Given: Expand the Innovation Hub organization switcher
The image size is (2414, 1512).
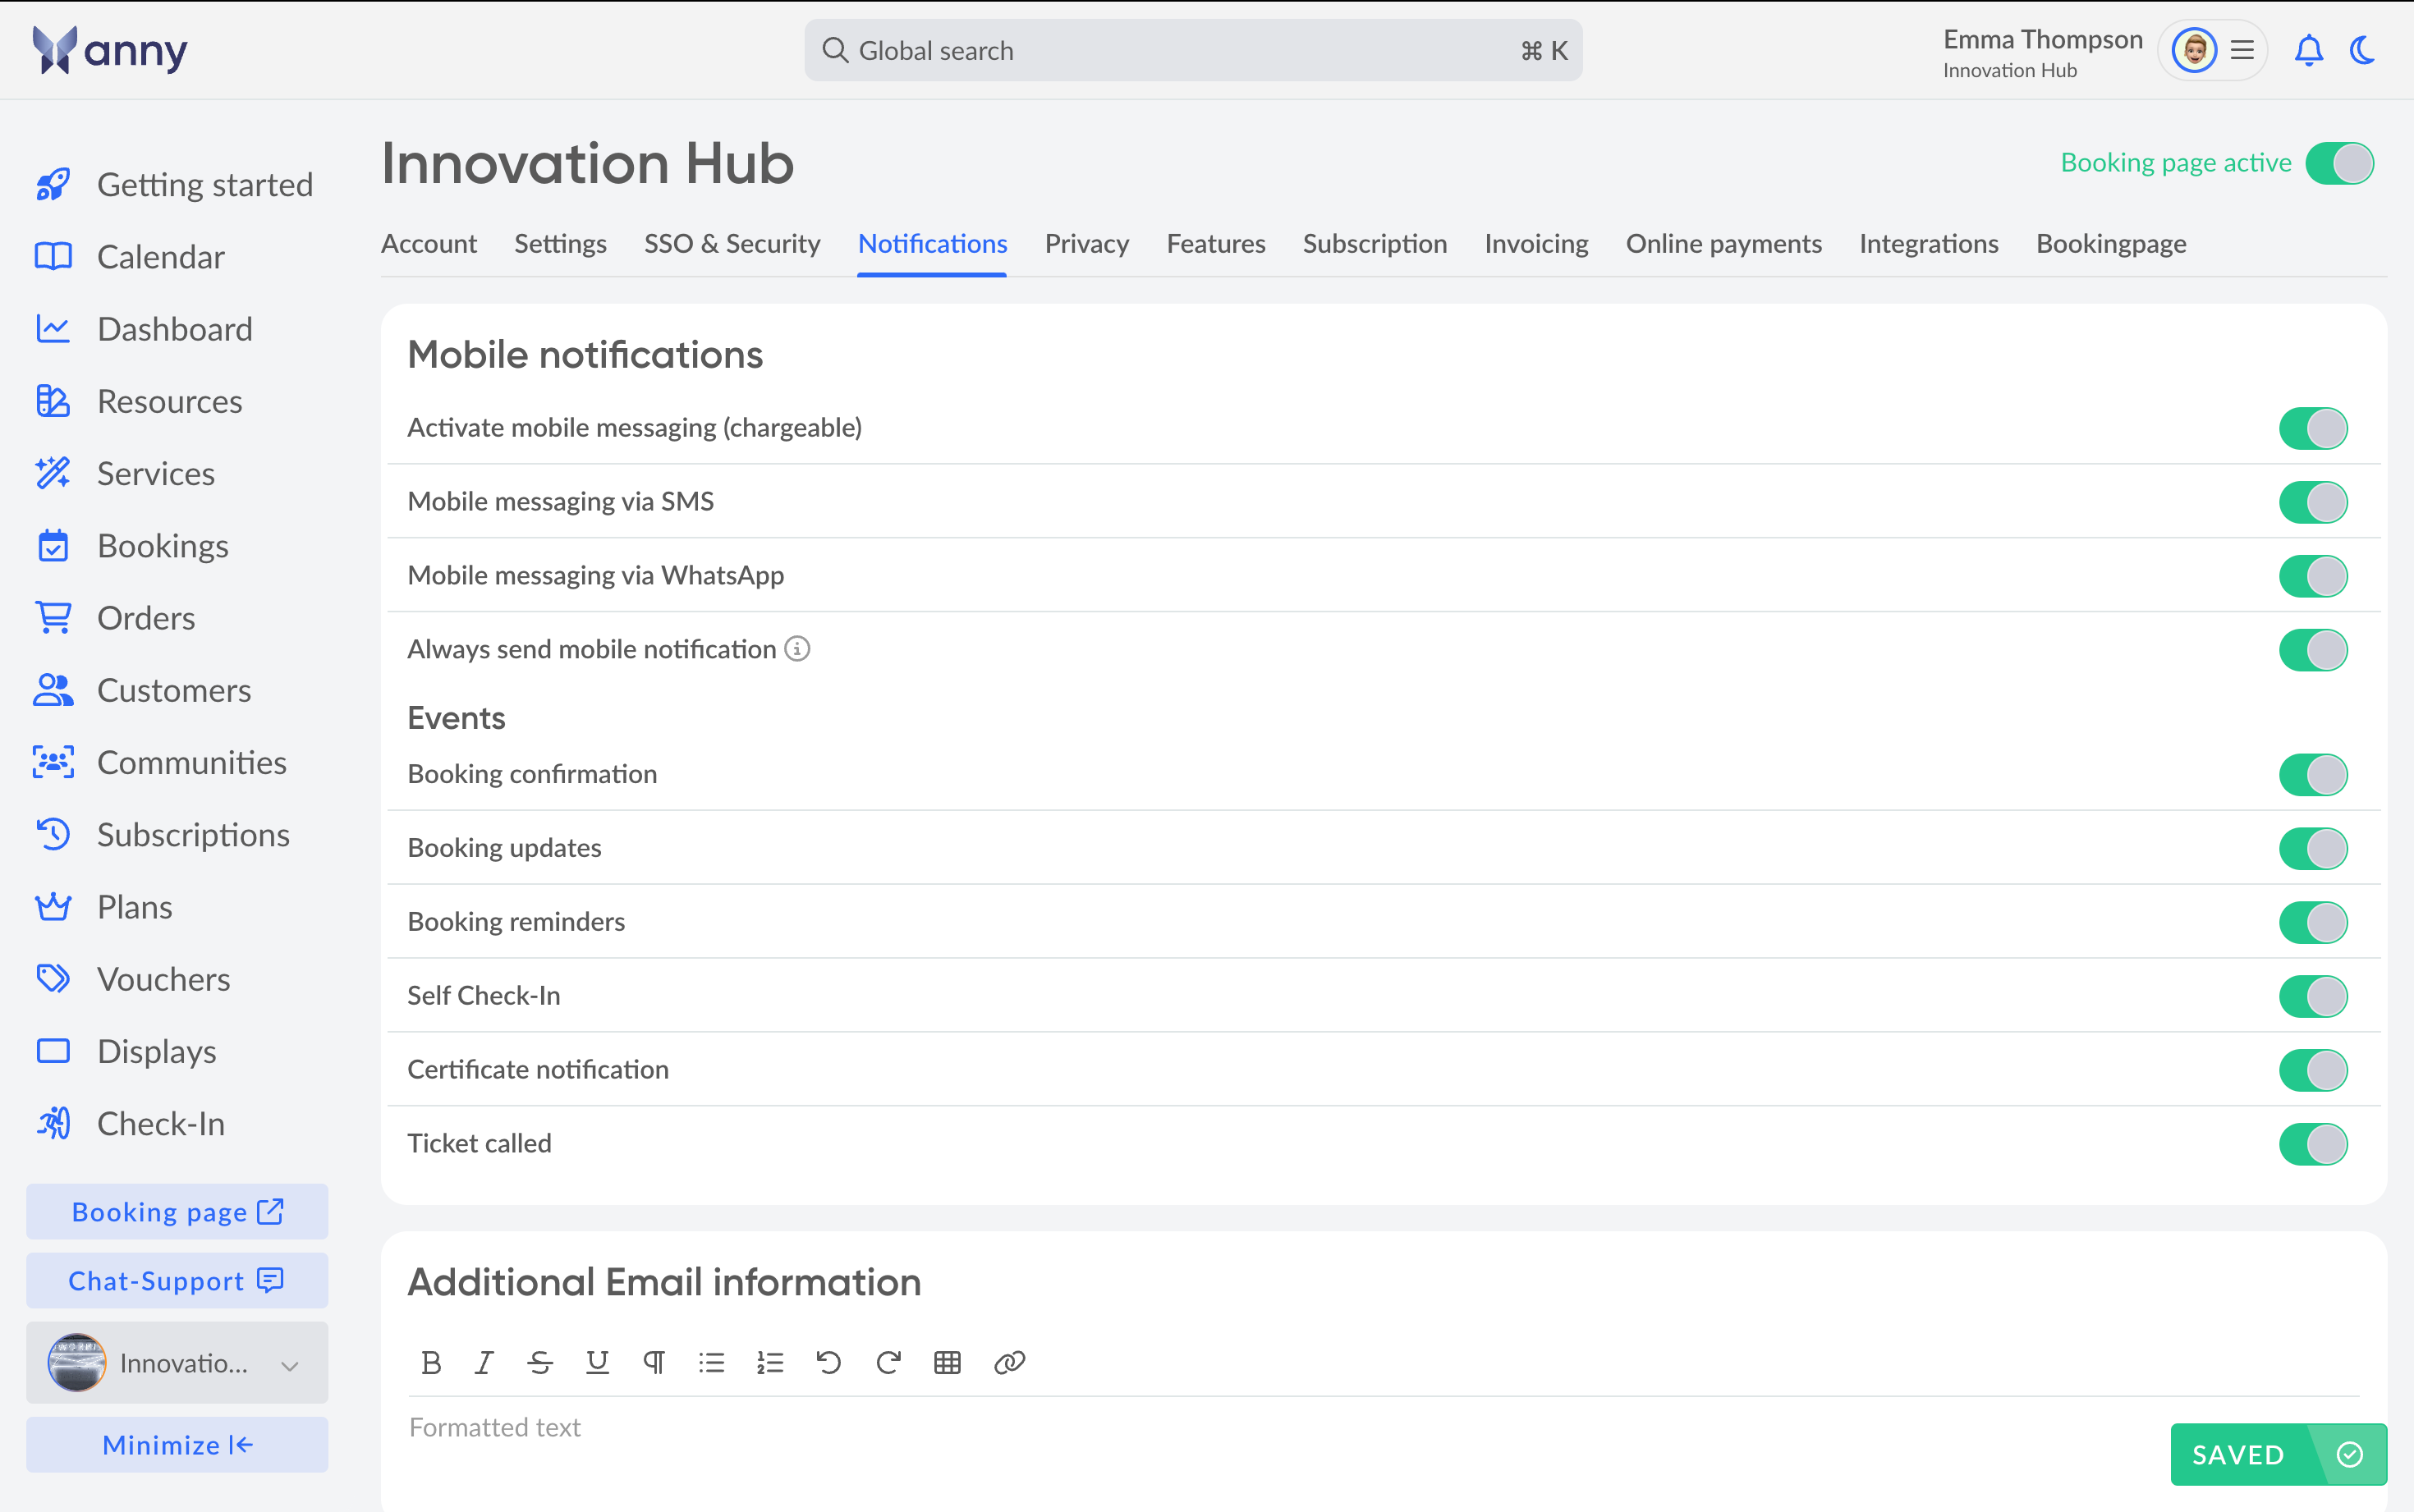Looking at the screenshot, I should pyautogui.click(x=177, y=1363).
